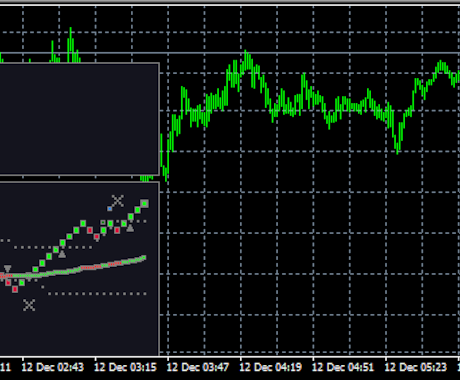Screen dimensions: 460x380
Task: Select the gray down-arrow signal marker
Action: click(x=7, y=269)
